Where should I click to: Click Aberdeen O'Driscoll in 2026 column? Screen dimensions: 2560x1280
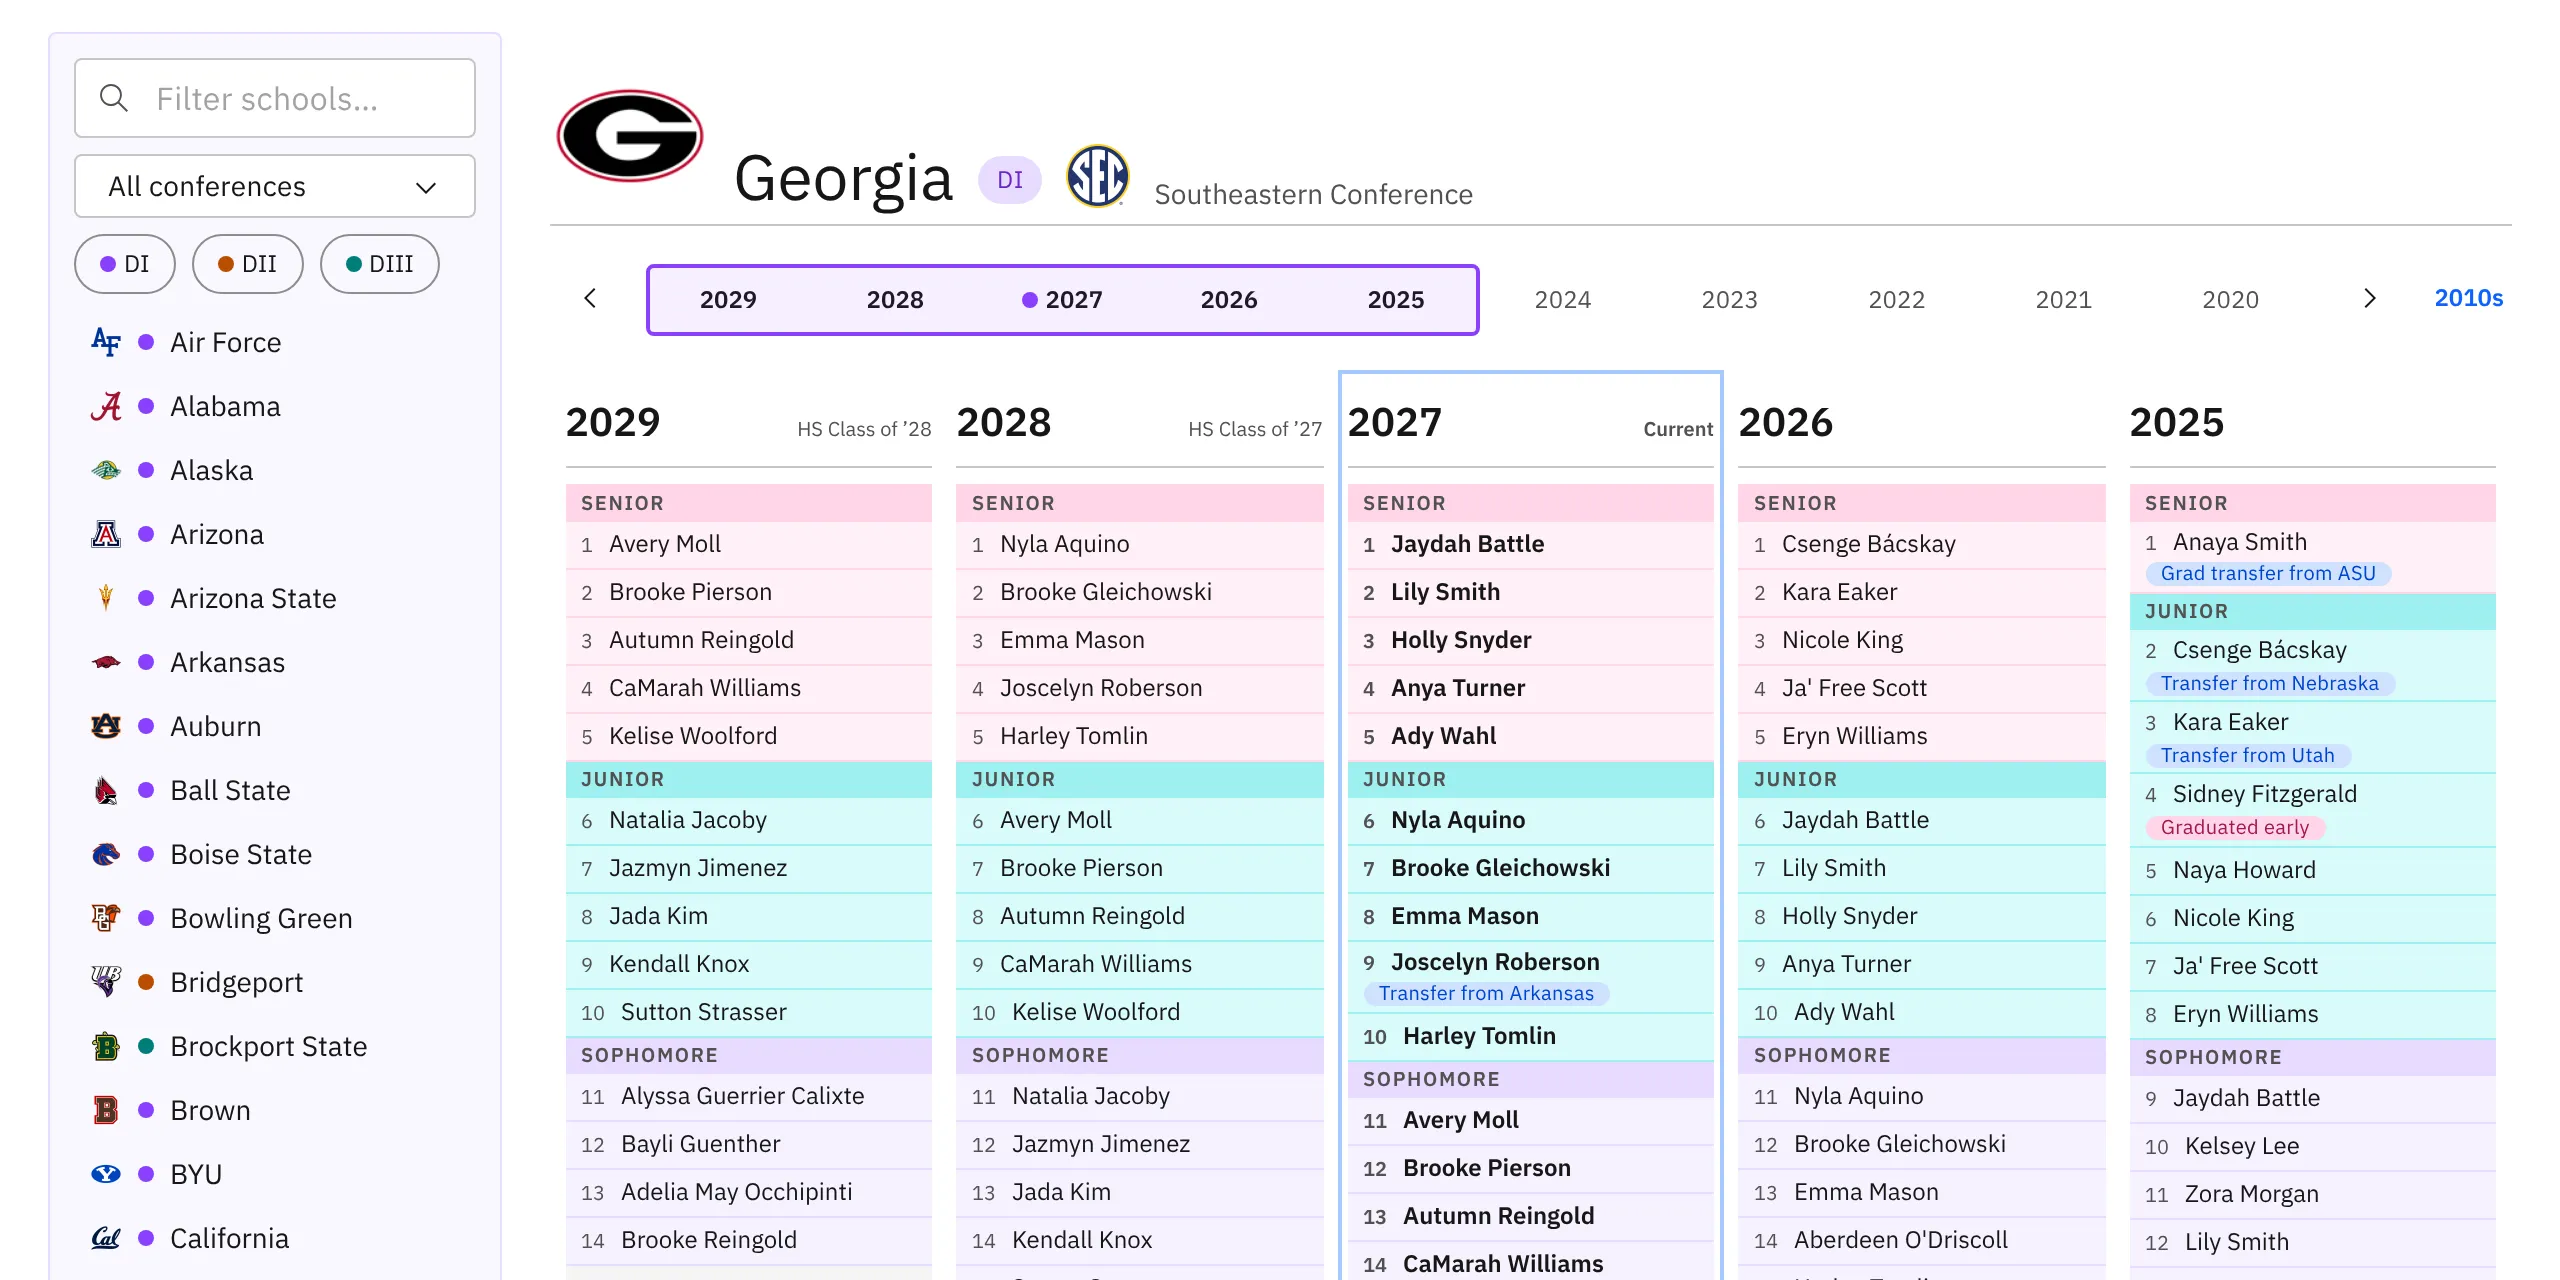1901,1240
